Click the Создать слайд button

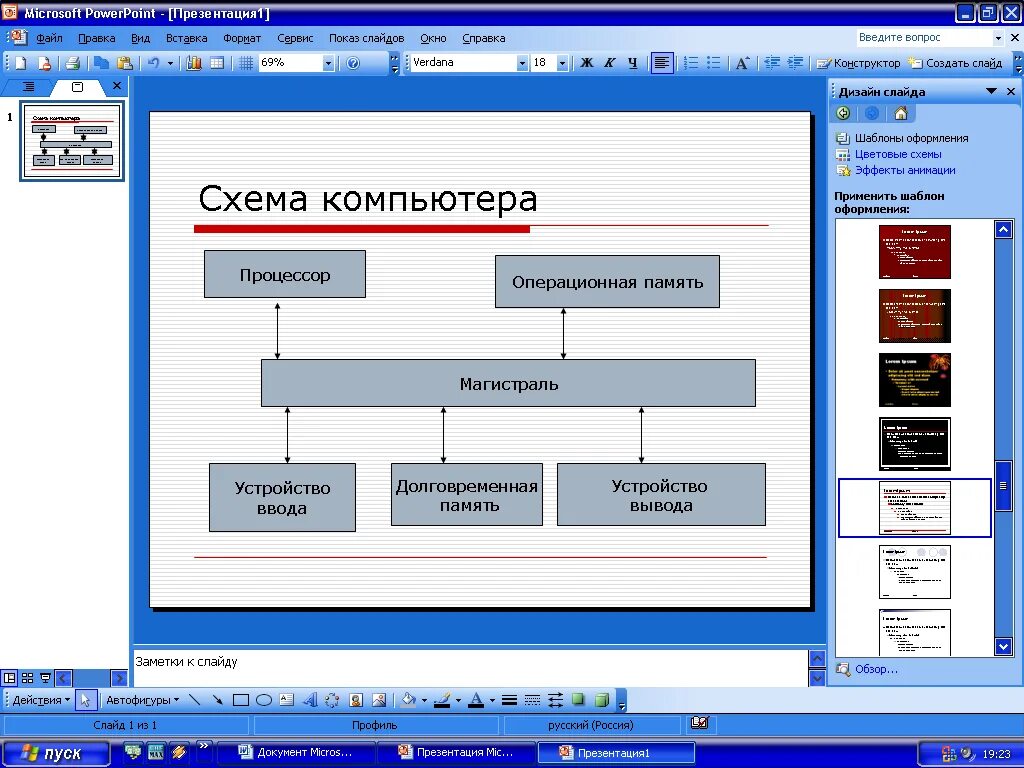955,63
